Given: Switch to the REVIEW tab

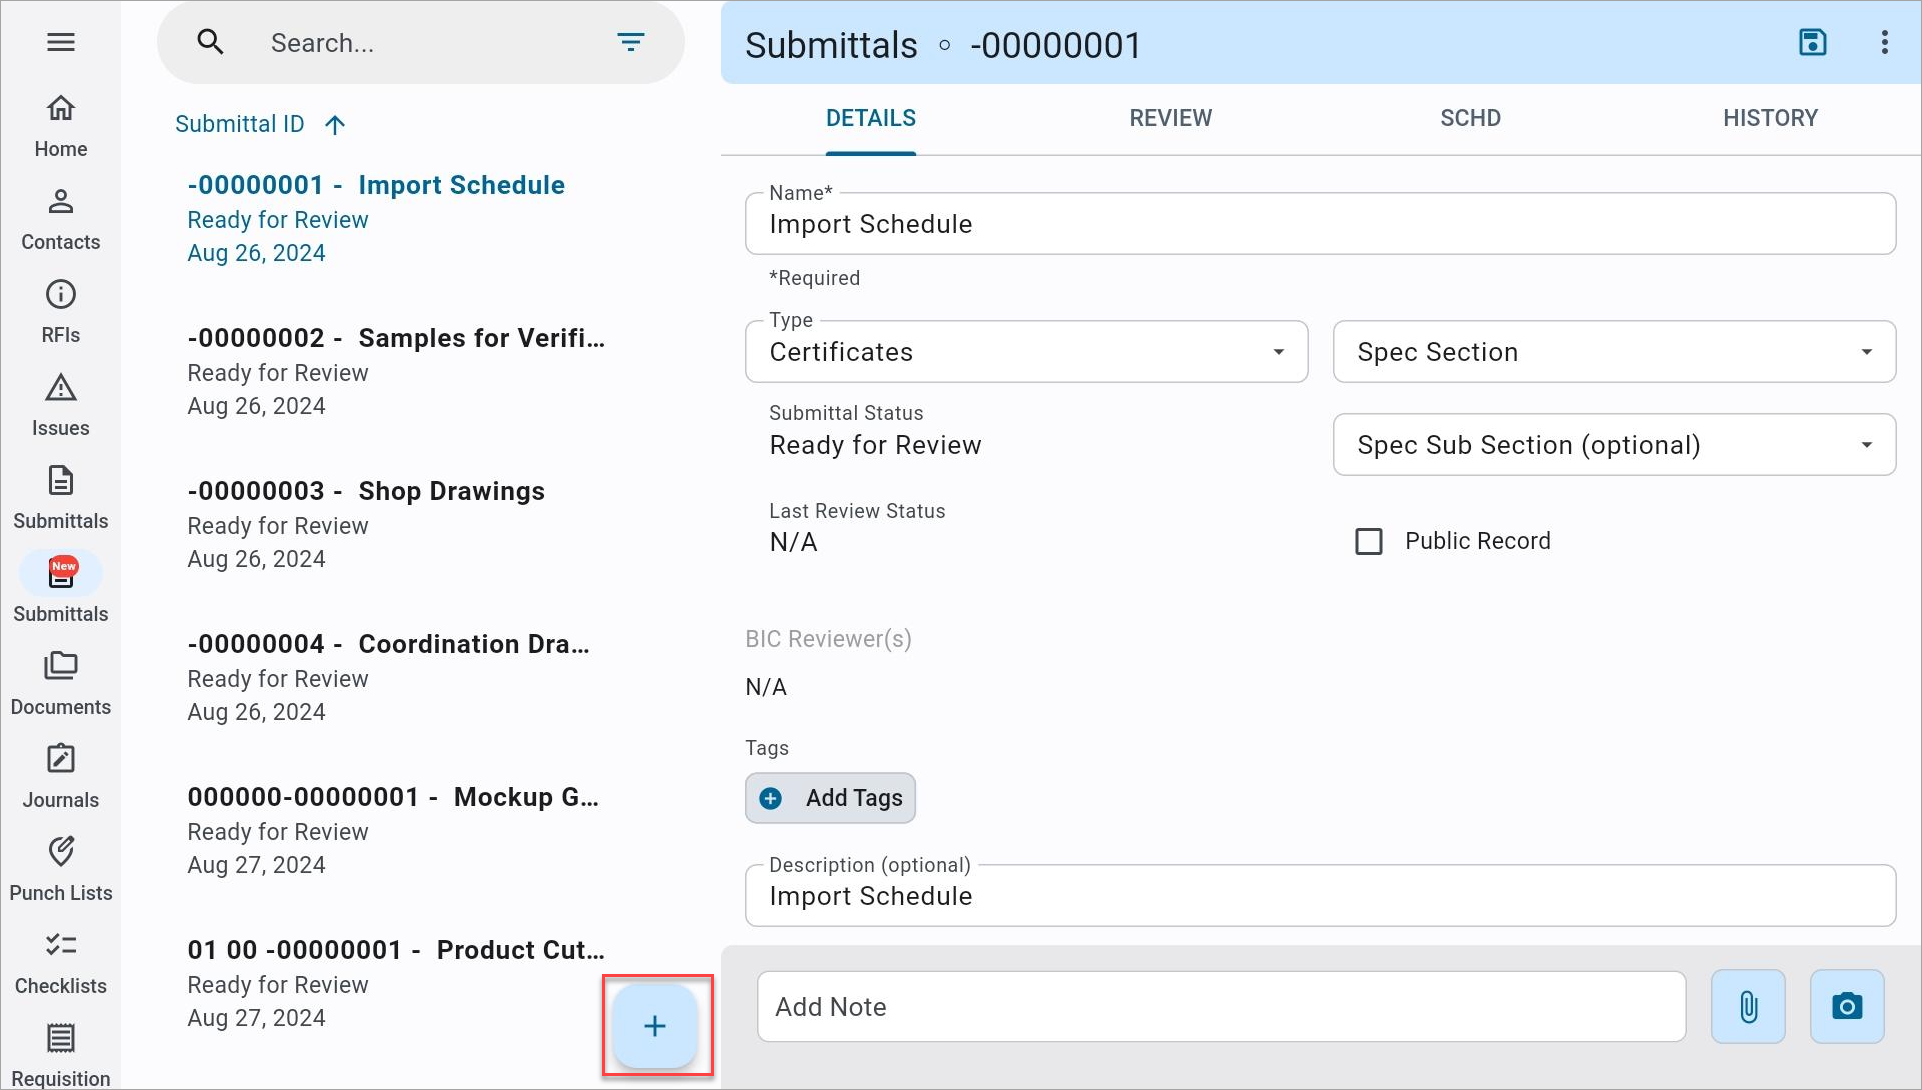Looking at the screenshot, I should click(1170, 117).
